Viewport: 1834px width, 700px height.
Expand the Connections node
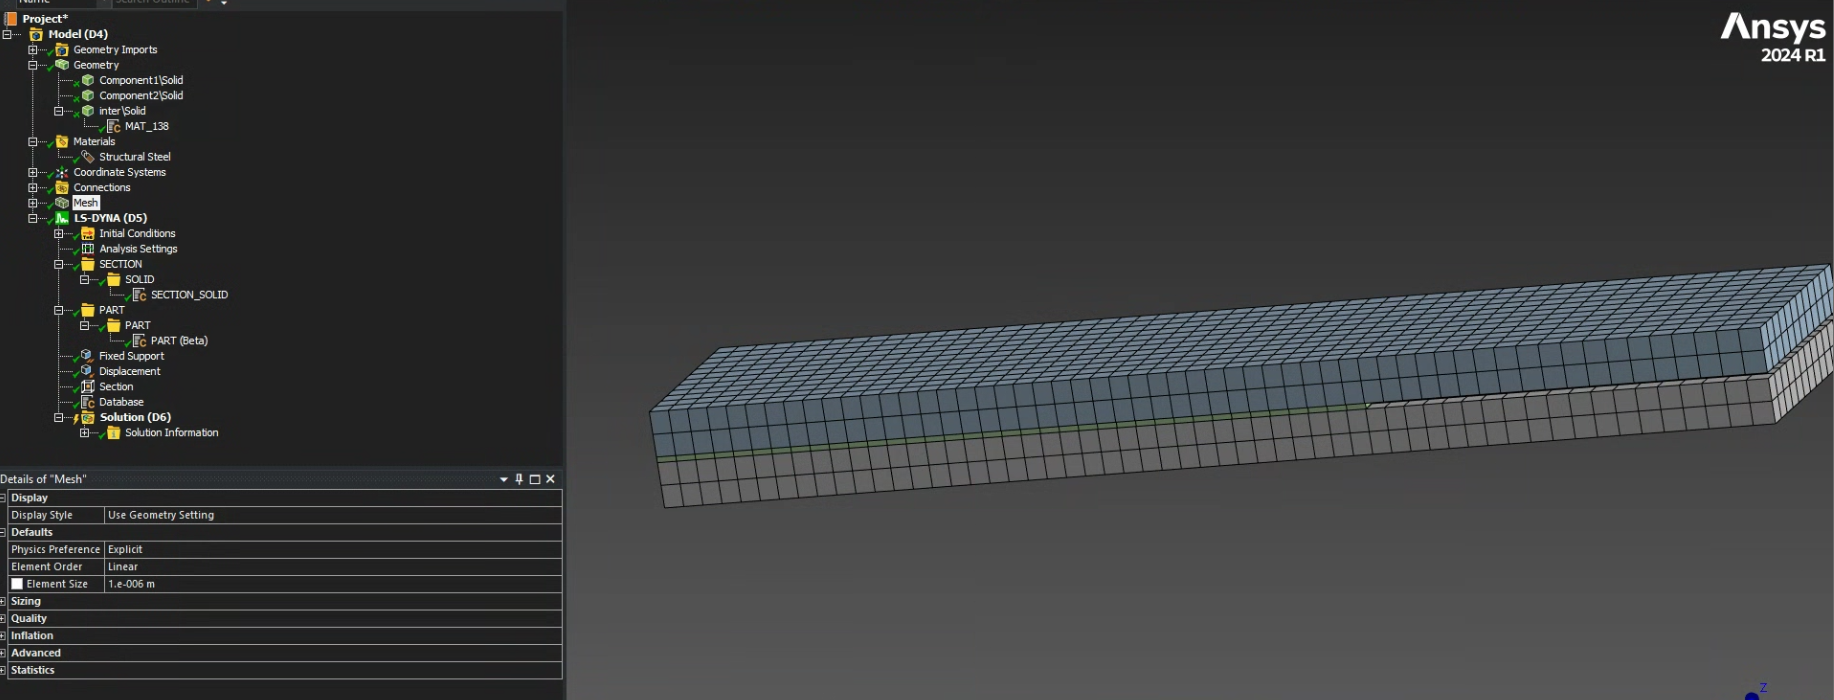(33, 187)
